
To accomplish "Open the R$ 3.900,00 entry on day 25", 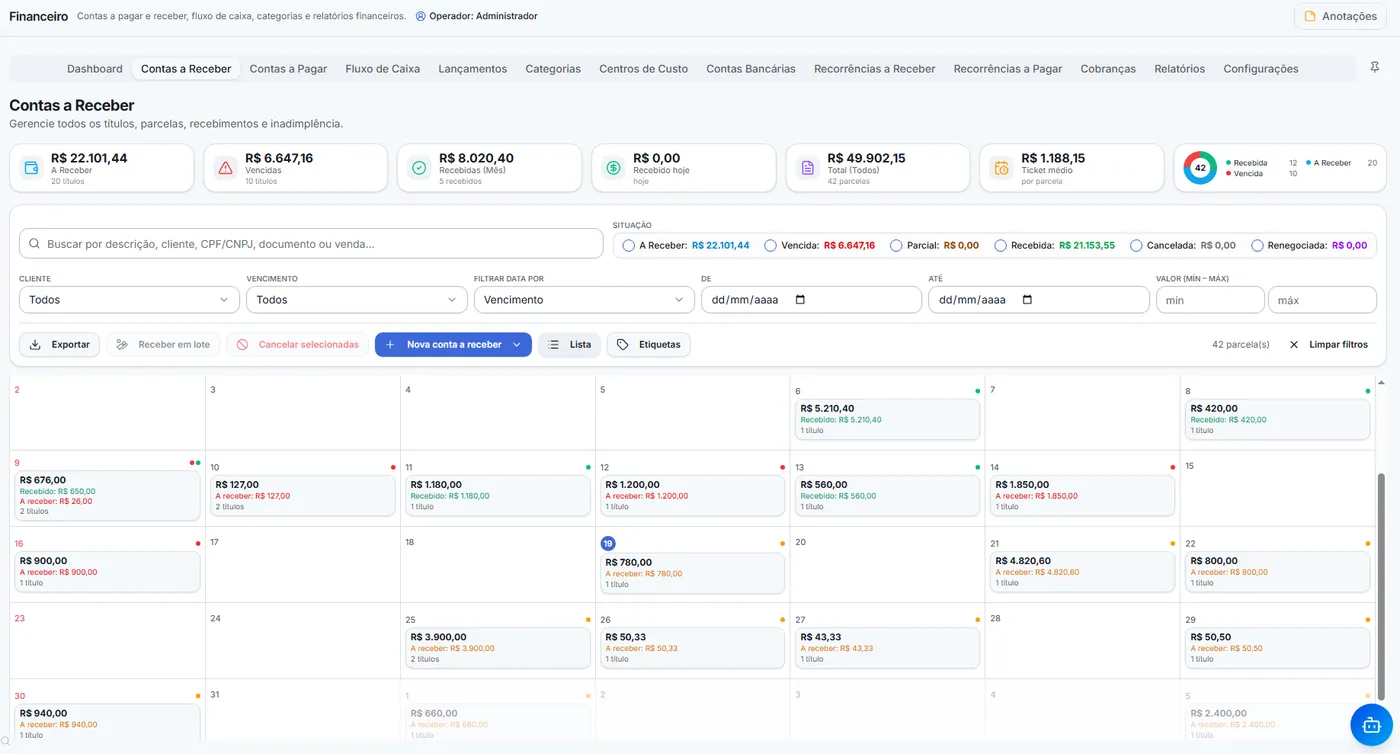I will click(x=498, y=648).
